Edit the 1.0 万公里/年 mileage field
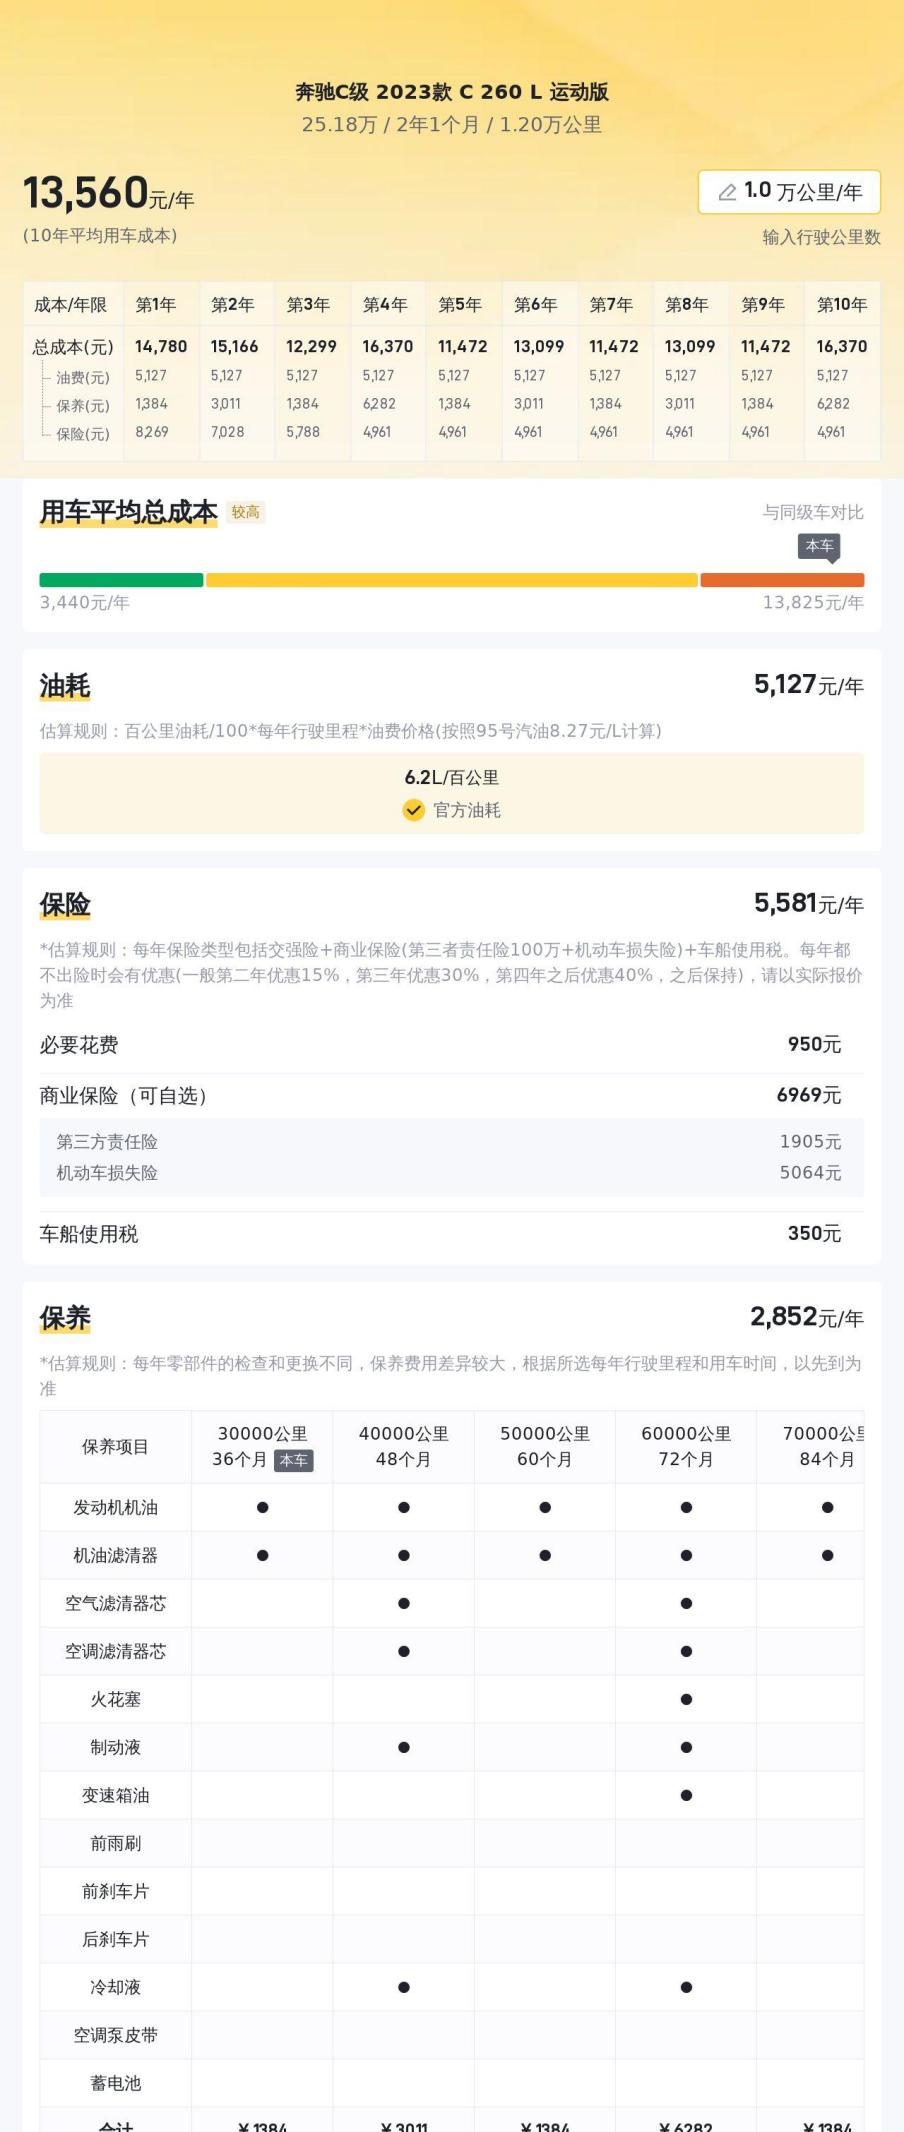 click(789, 192)
